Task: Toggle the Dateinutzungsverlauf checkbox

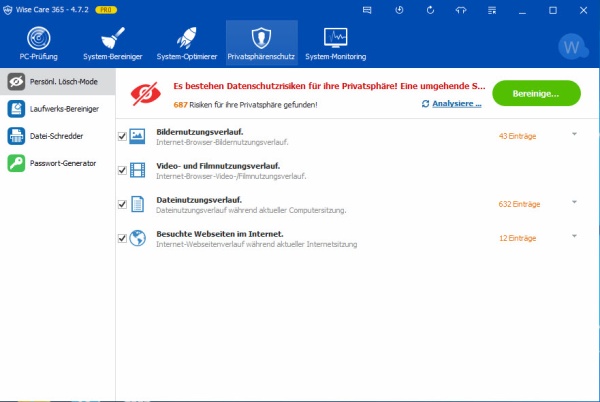Action: [122, 204]
